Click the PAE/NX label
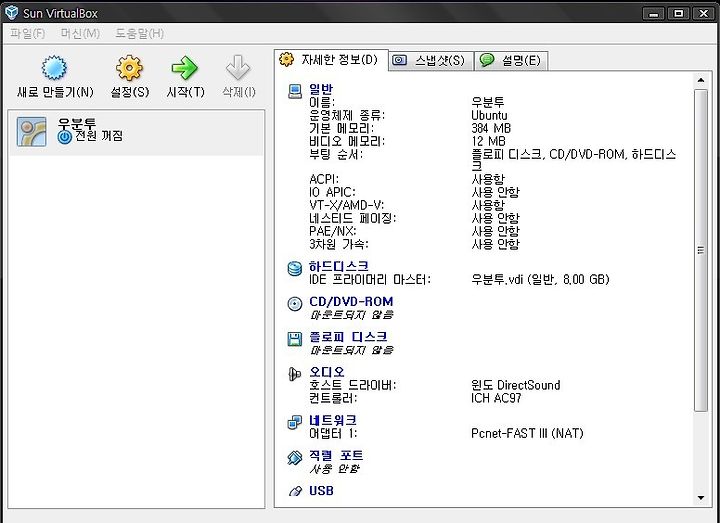This screenshot has height=523, width=720. [x=332, y=231]
